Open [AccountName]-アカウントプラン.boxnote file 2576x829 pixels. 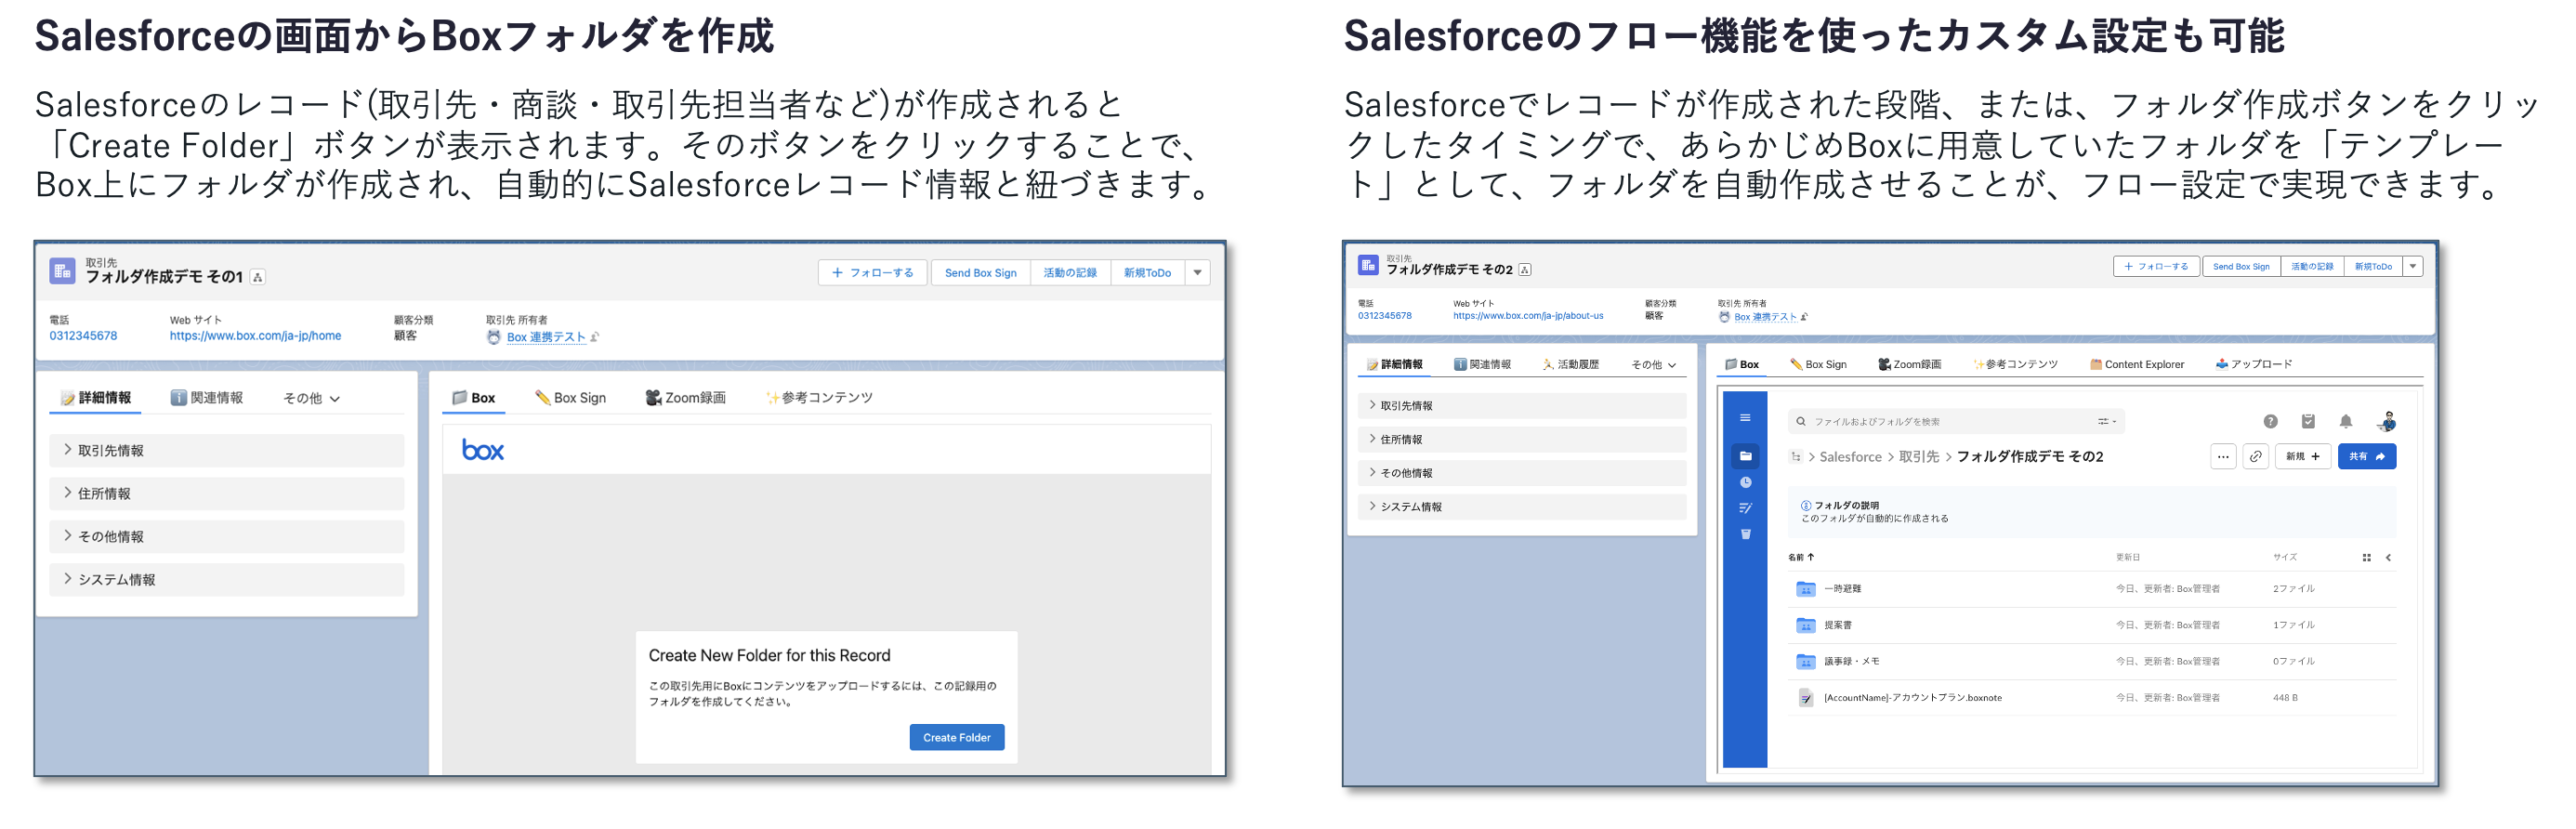coord(1912,698)
